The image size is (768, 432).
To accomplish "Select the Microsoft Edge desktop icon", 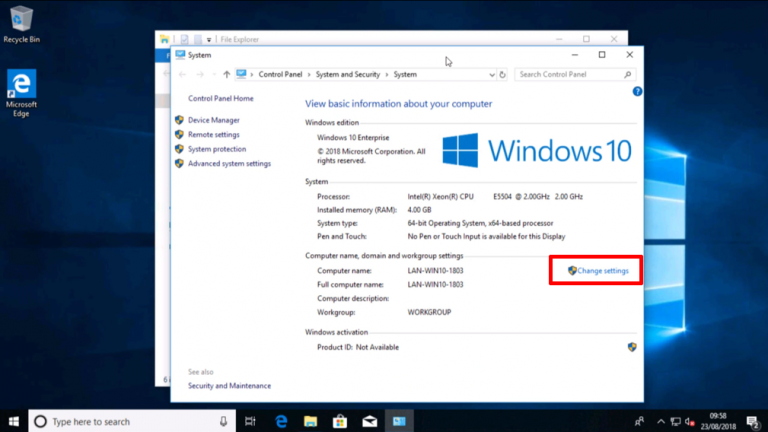I will point(21,93).
